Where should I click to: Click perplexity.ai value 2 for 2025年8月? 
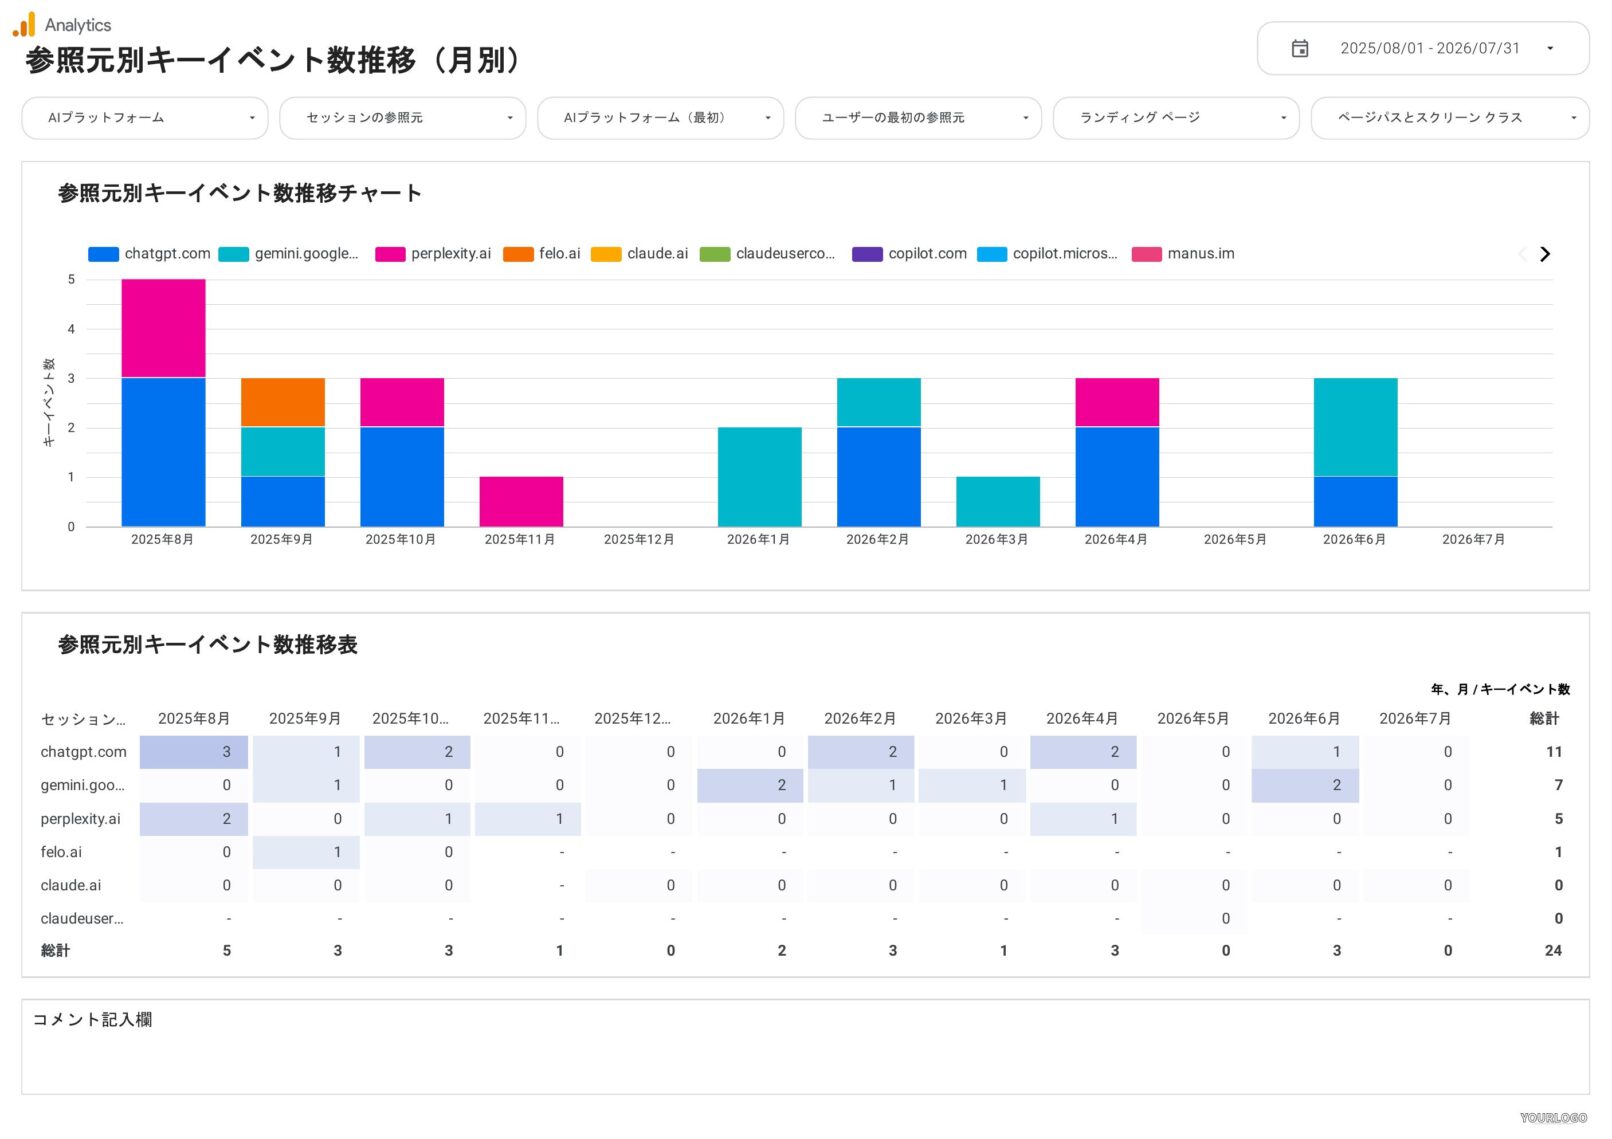click(194, 819)
